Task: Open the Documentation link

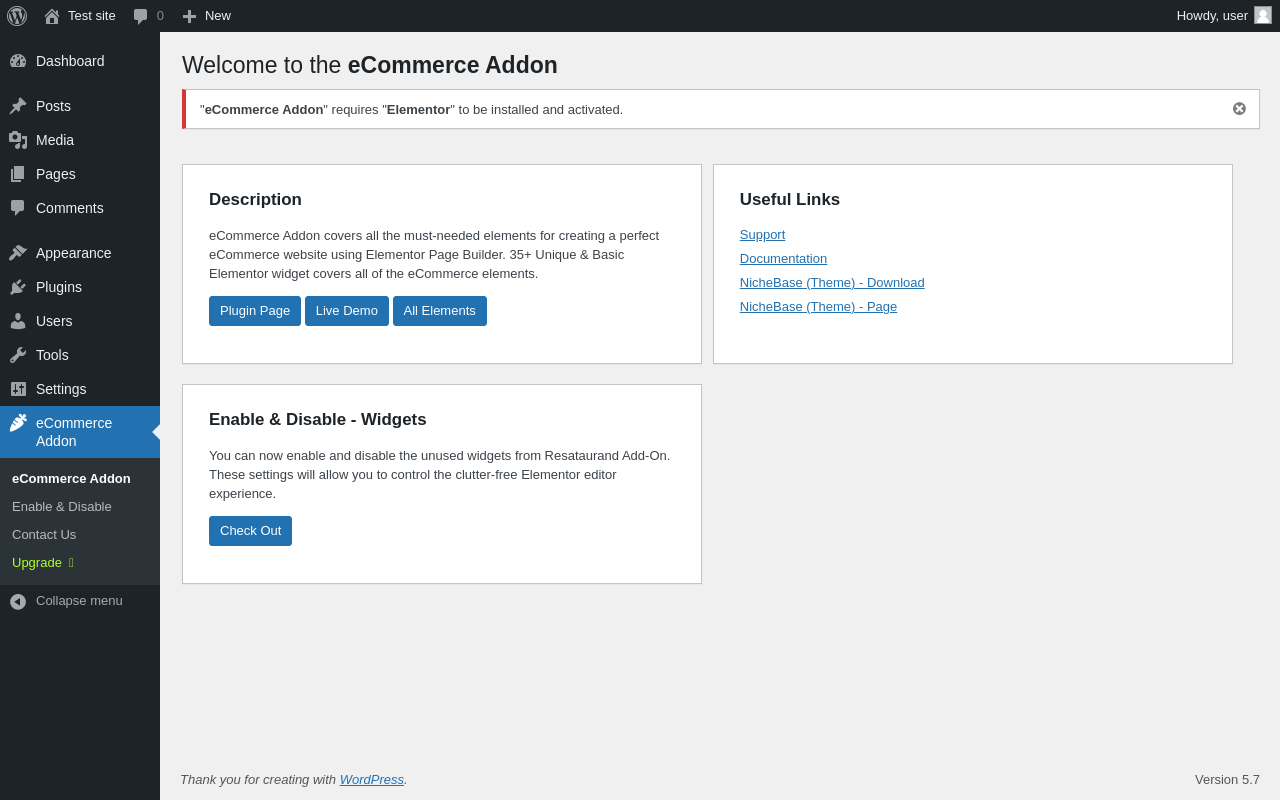Action: (783, 259)
